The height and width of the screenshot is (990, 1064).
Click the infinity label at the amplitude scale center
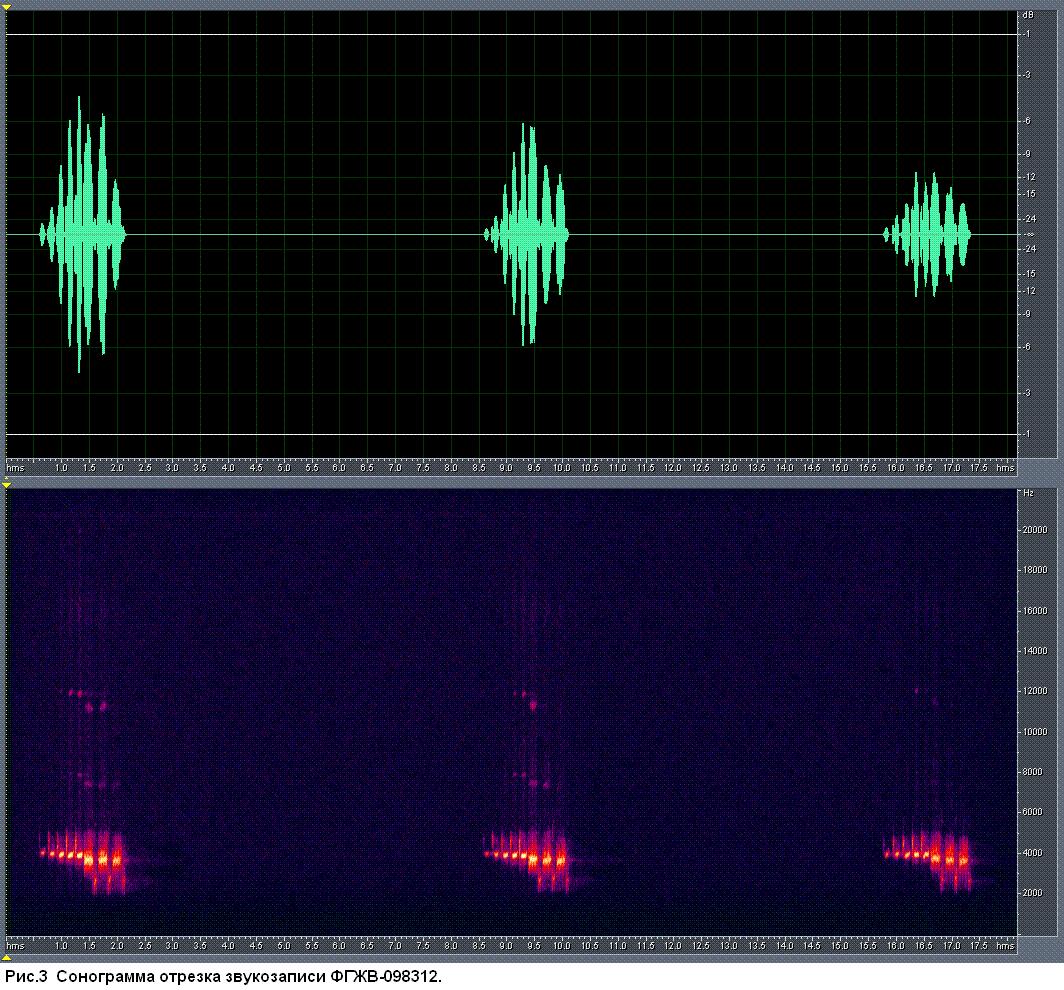[1029, 234]
